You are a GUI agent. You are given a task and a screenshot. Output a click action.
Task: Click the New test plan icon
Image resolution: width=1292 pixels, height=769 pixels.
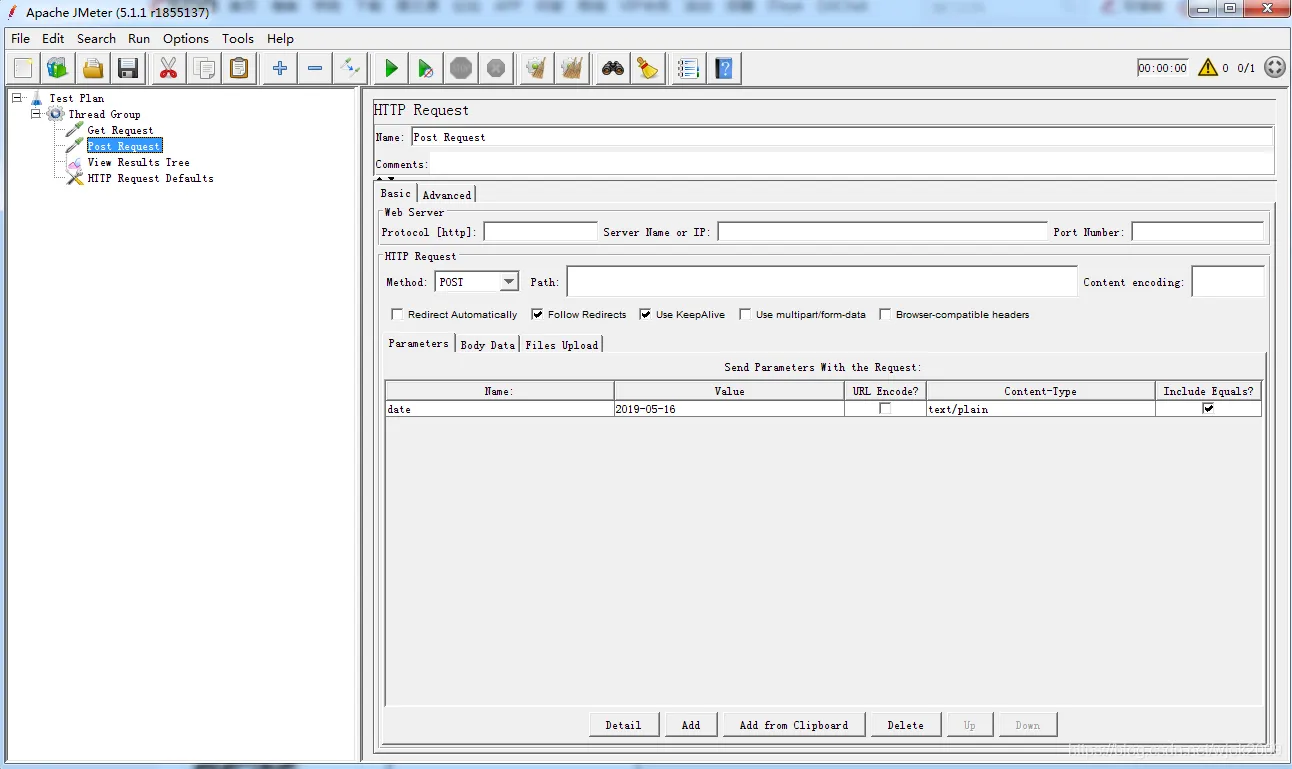tap(24, 68)
